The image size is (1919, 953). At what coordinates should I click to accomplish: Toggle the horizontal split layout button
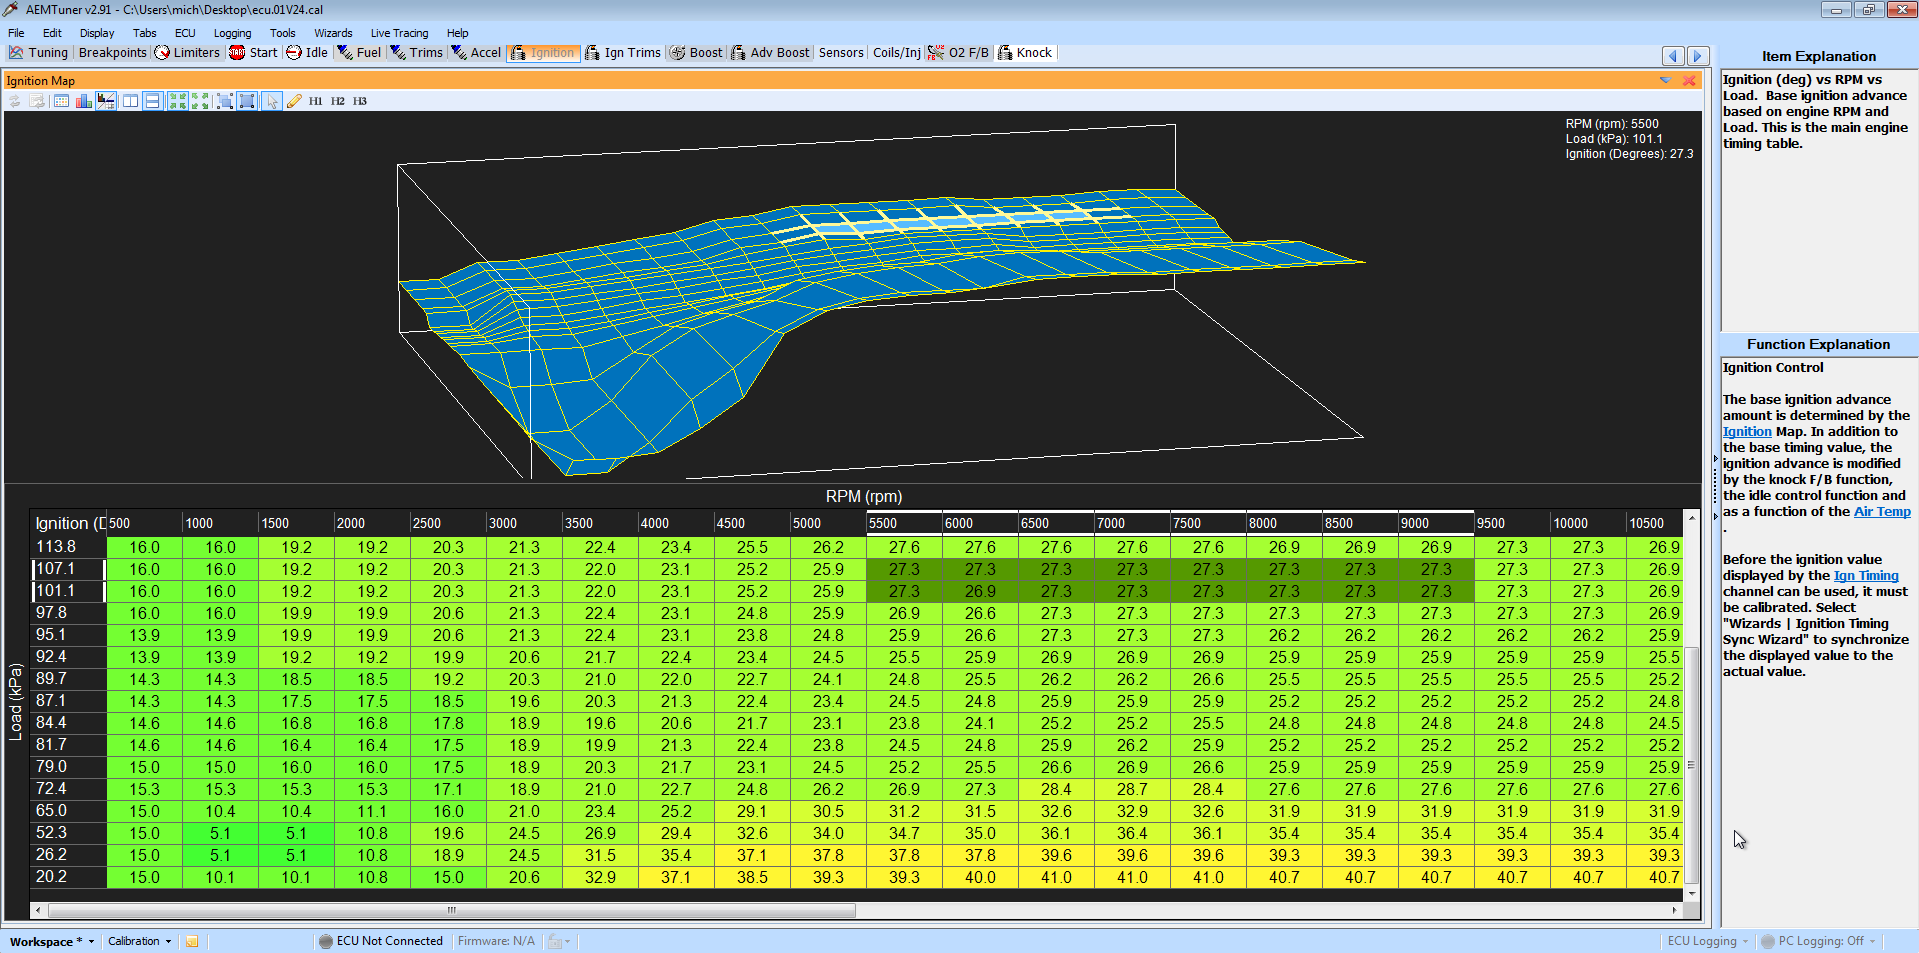[153, 101]
